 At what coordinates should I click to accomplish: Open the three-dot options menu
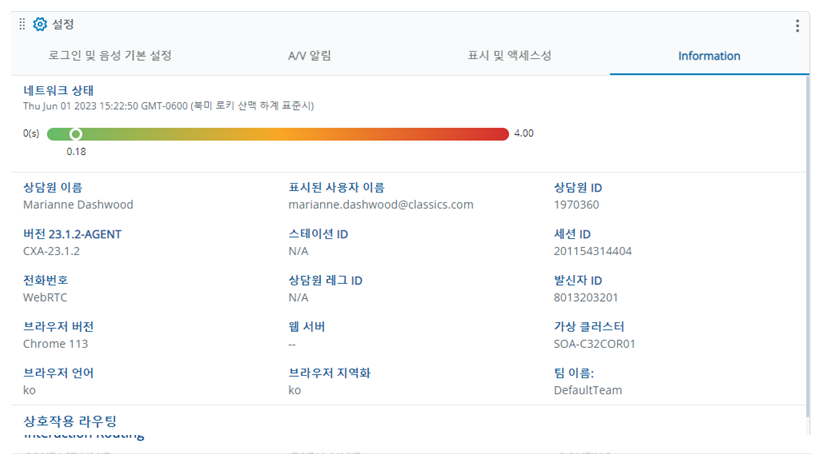tap(797, 26)
